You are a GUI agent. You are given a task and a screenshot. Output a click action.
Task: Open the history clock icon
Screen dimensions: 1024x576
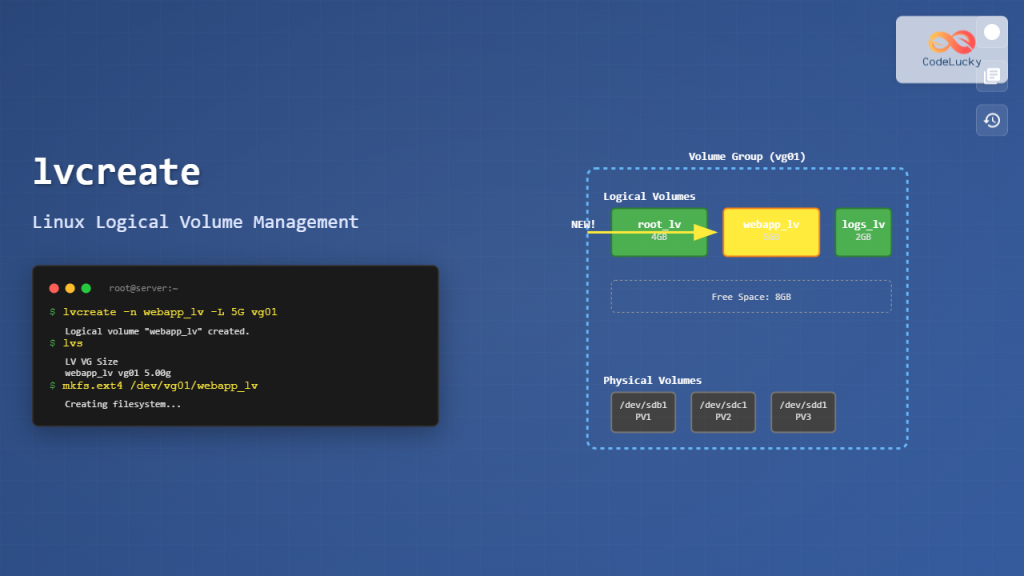click(x=991, y=120)
